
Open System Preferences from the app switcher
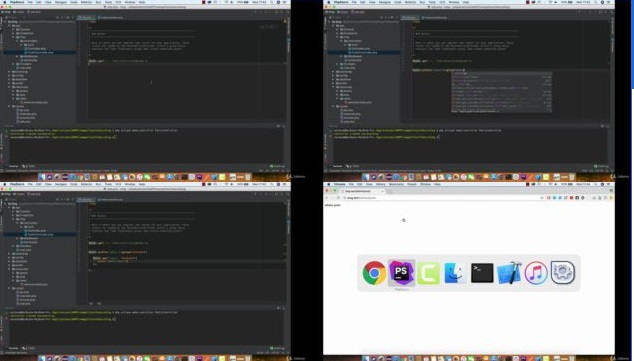[563, 273]
